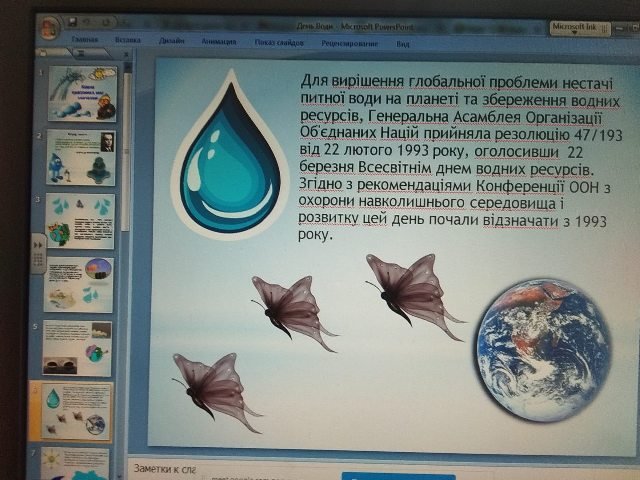This screenshot has width=640, height=480.
Task: Click the Undo arrow in quick access toolbar
Action: (x=87, y=22)
